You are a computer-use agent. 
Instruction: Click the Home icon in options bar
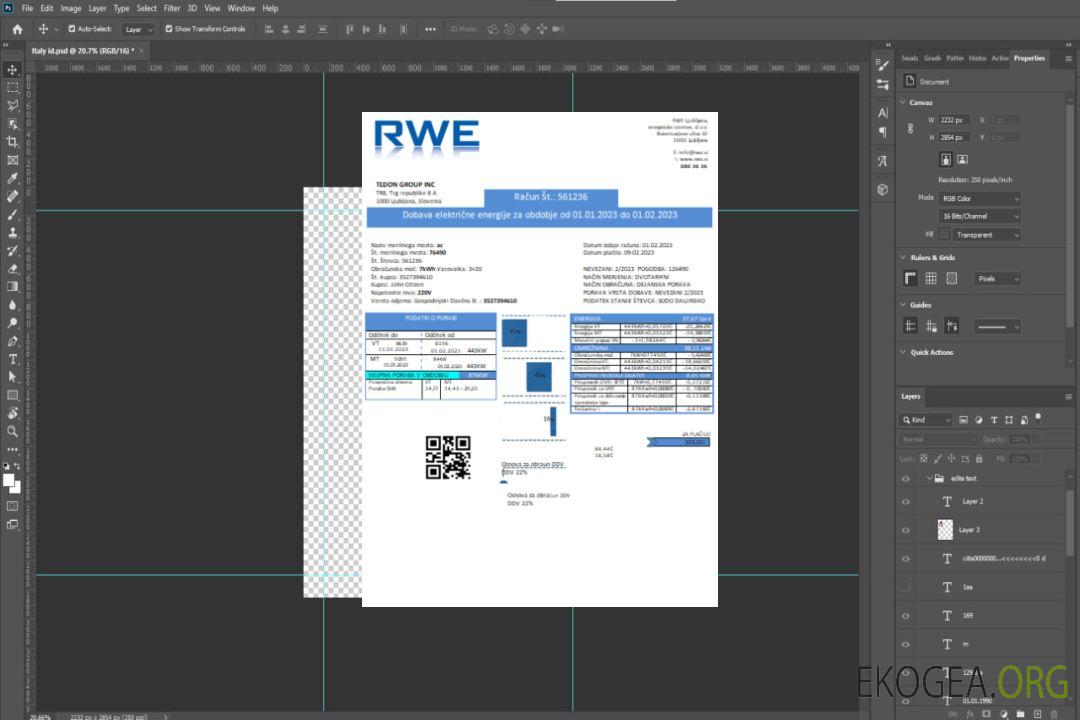(x=17, y=29)
